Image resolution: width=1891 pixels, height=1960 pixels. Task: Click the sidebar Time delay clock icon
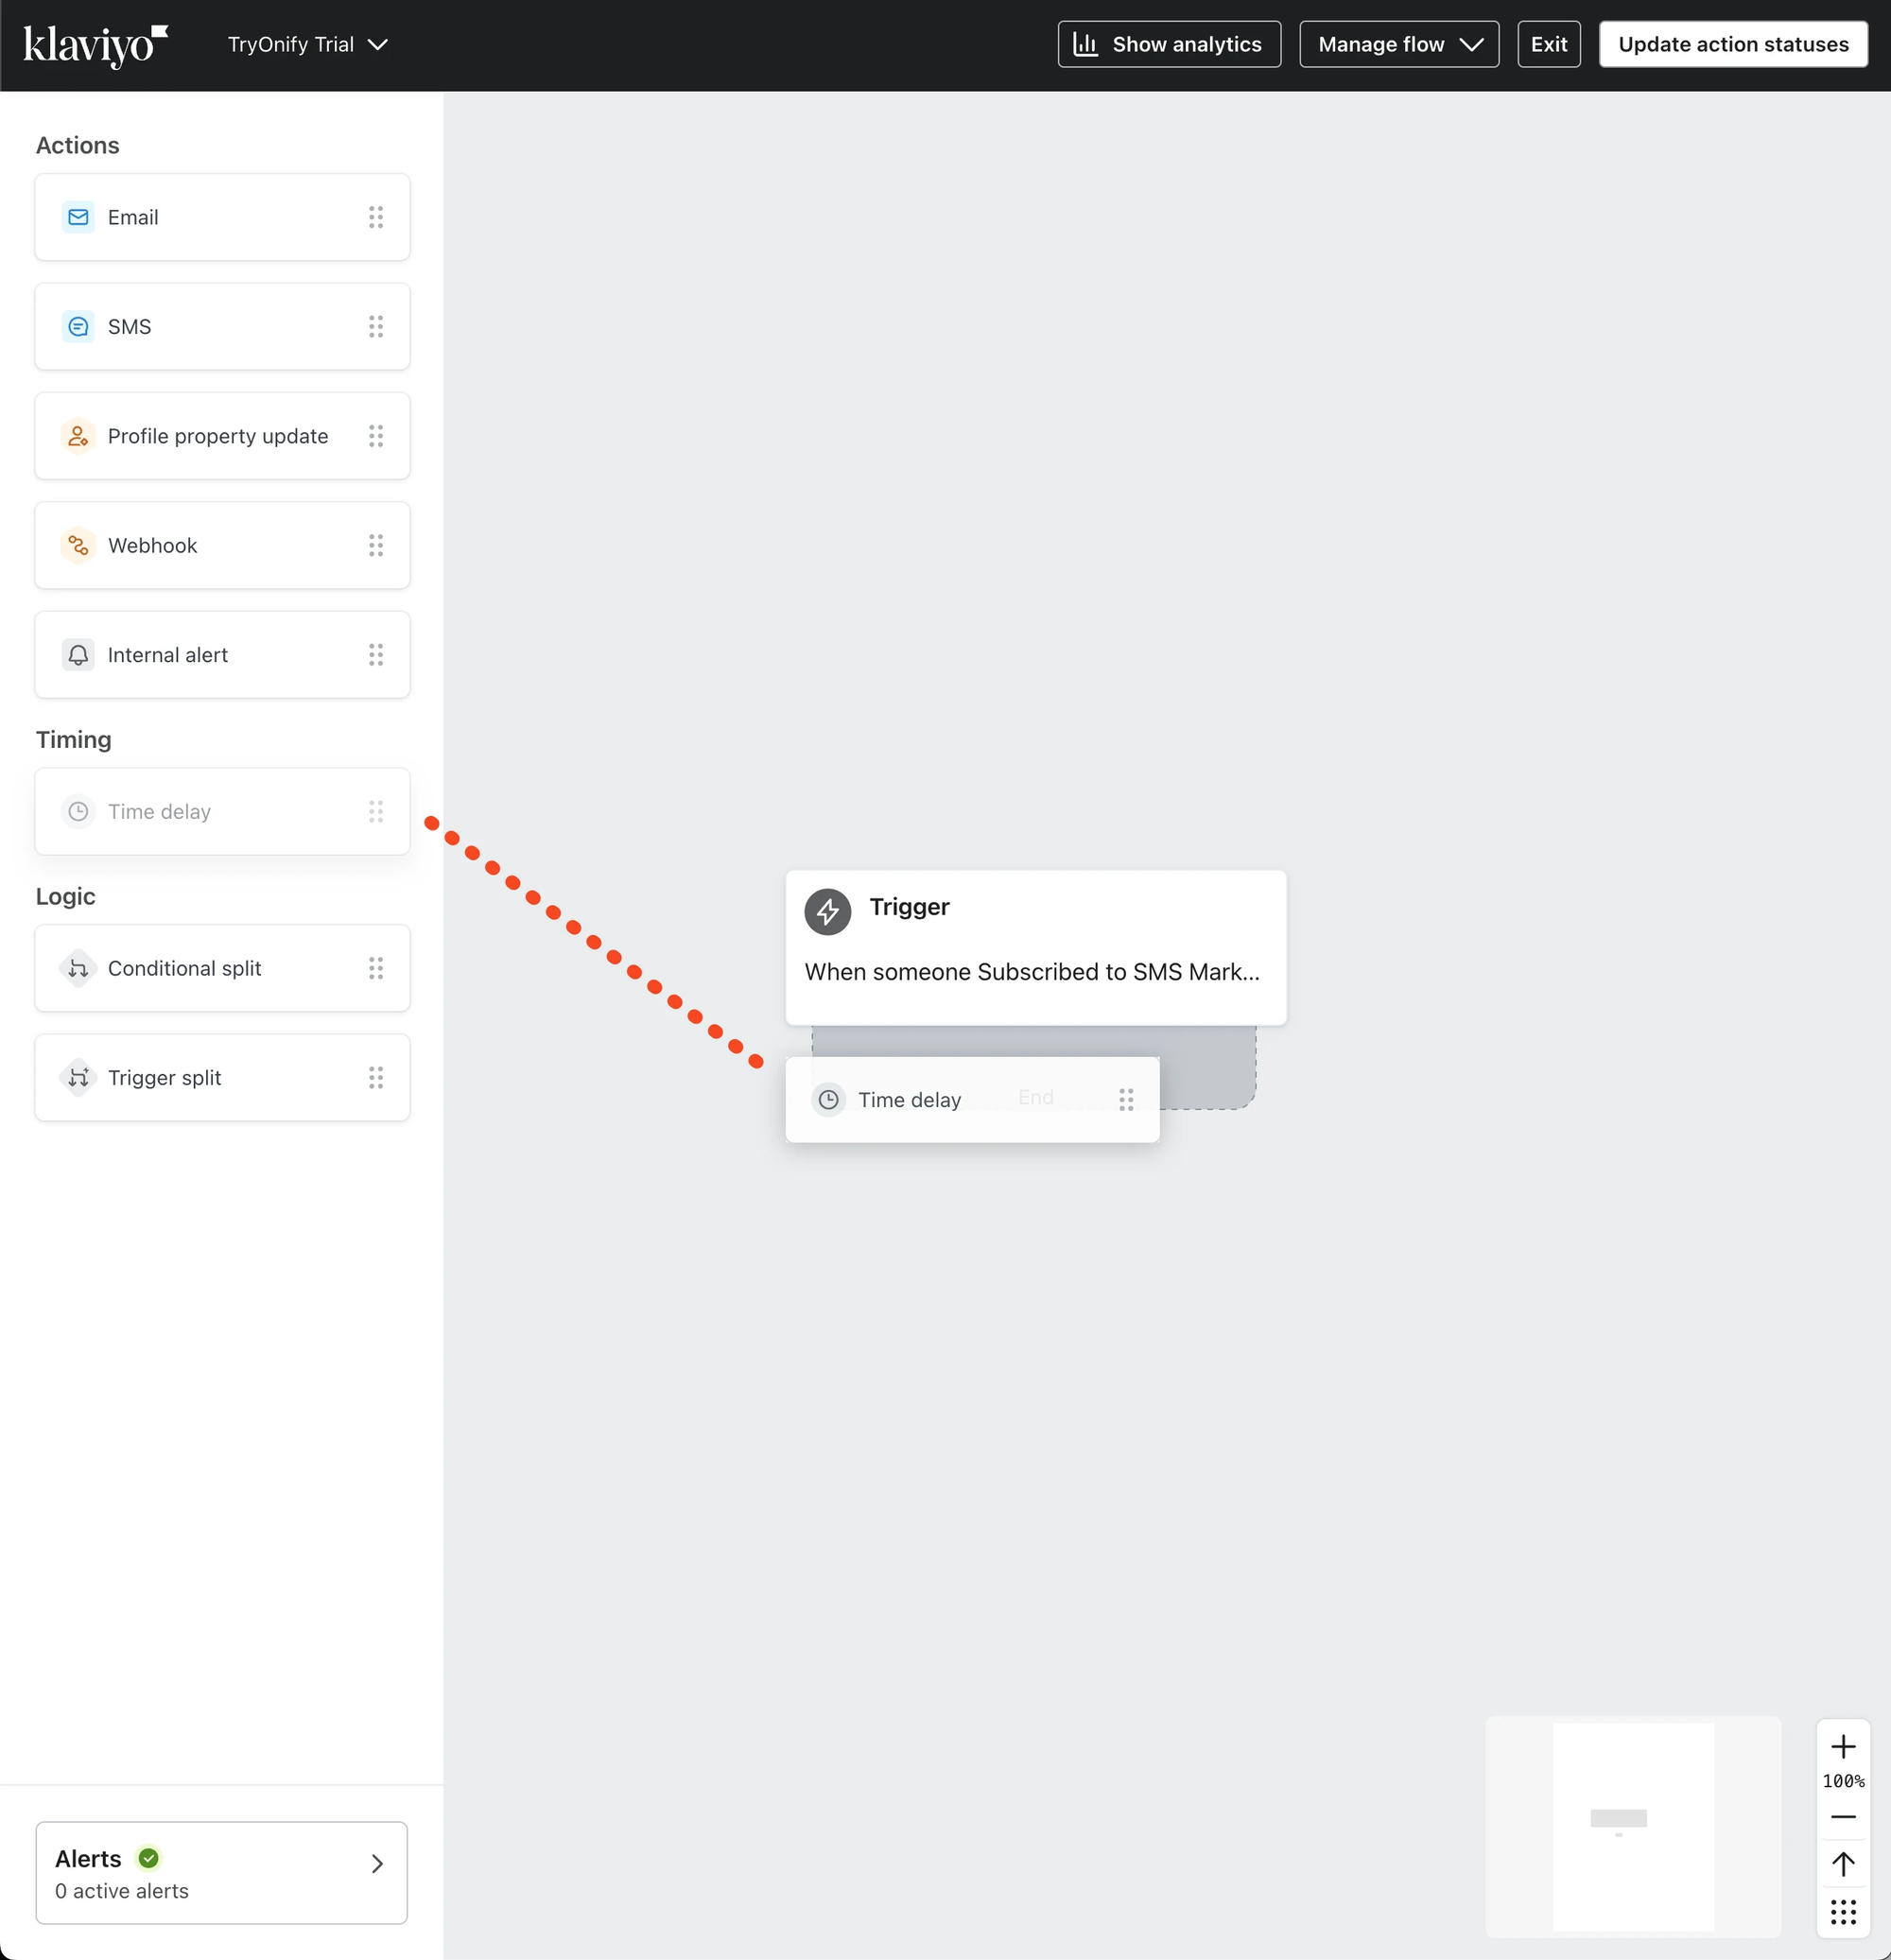point(78,811)
